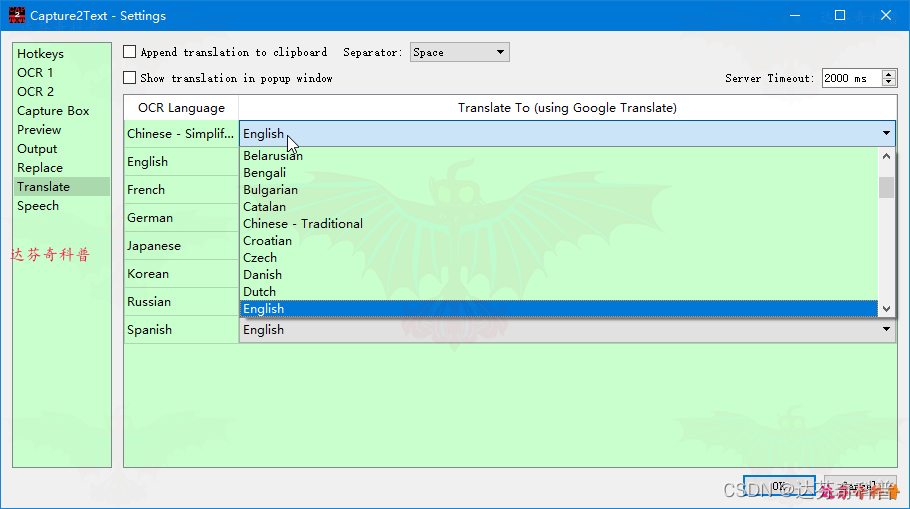This screenshot has width=910, height=509.
Task: Select the Spanish OCR language row
Action: point(180,330)
